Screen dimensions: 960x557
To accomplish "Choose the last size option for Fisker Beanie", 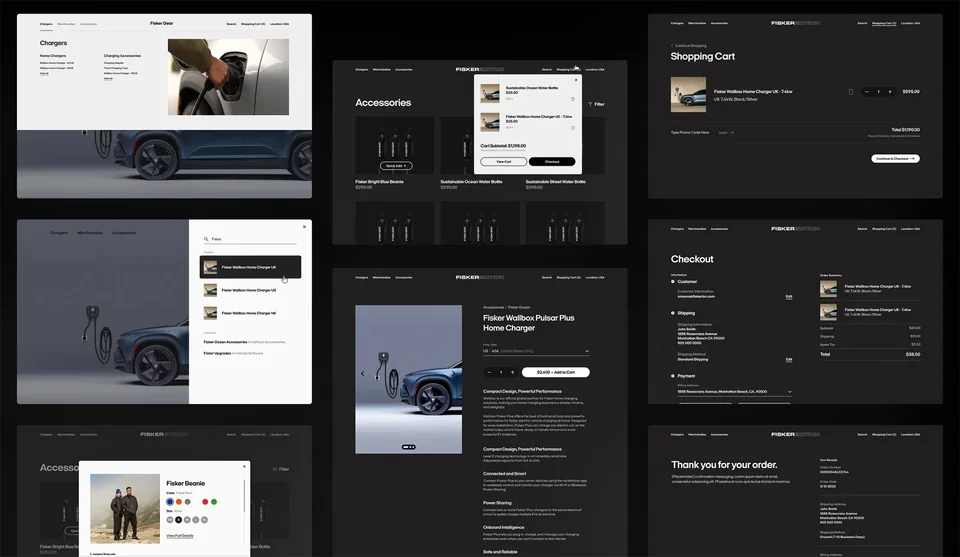I will tap(204, 520).
